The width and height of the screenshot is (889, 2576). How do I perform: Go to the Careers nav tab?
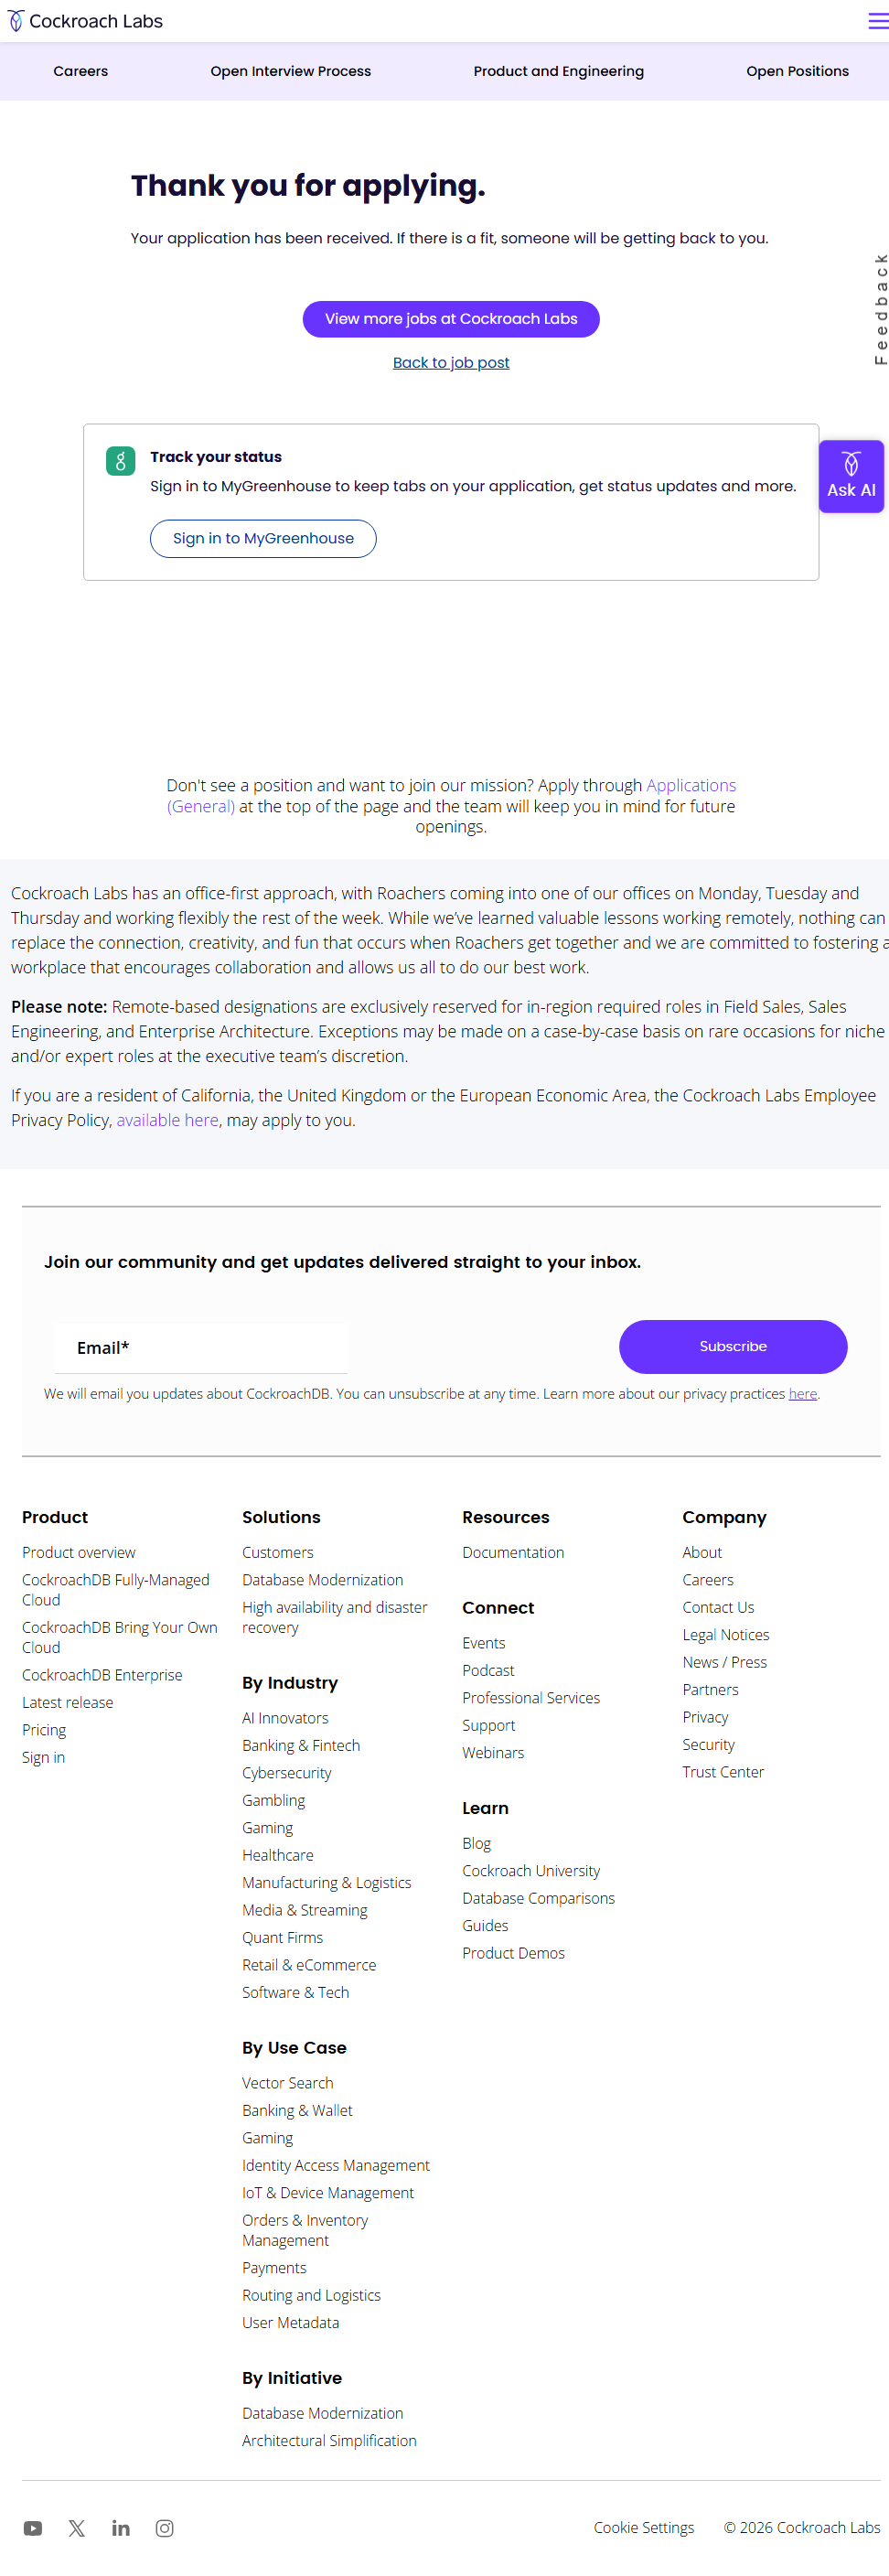(x=81, y=71)
